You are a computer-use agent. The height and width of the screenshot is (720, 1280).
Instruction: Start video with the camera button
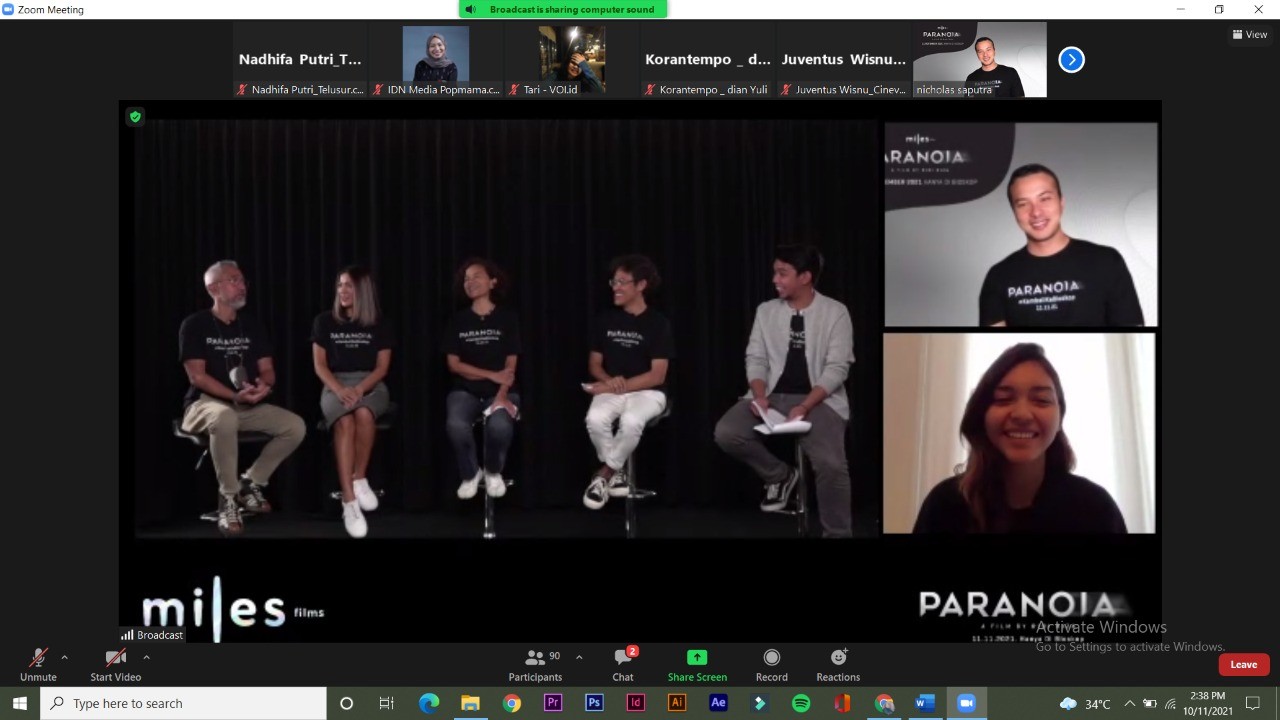116,664
